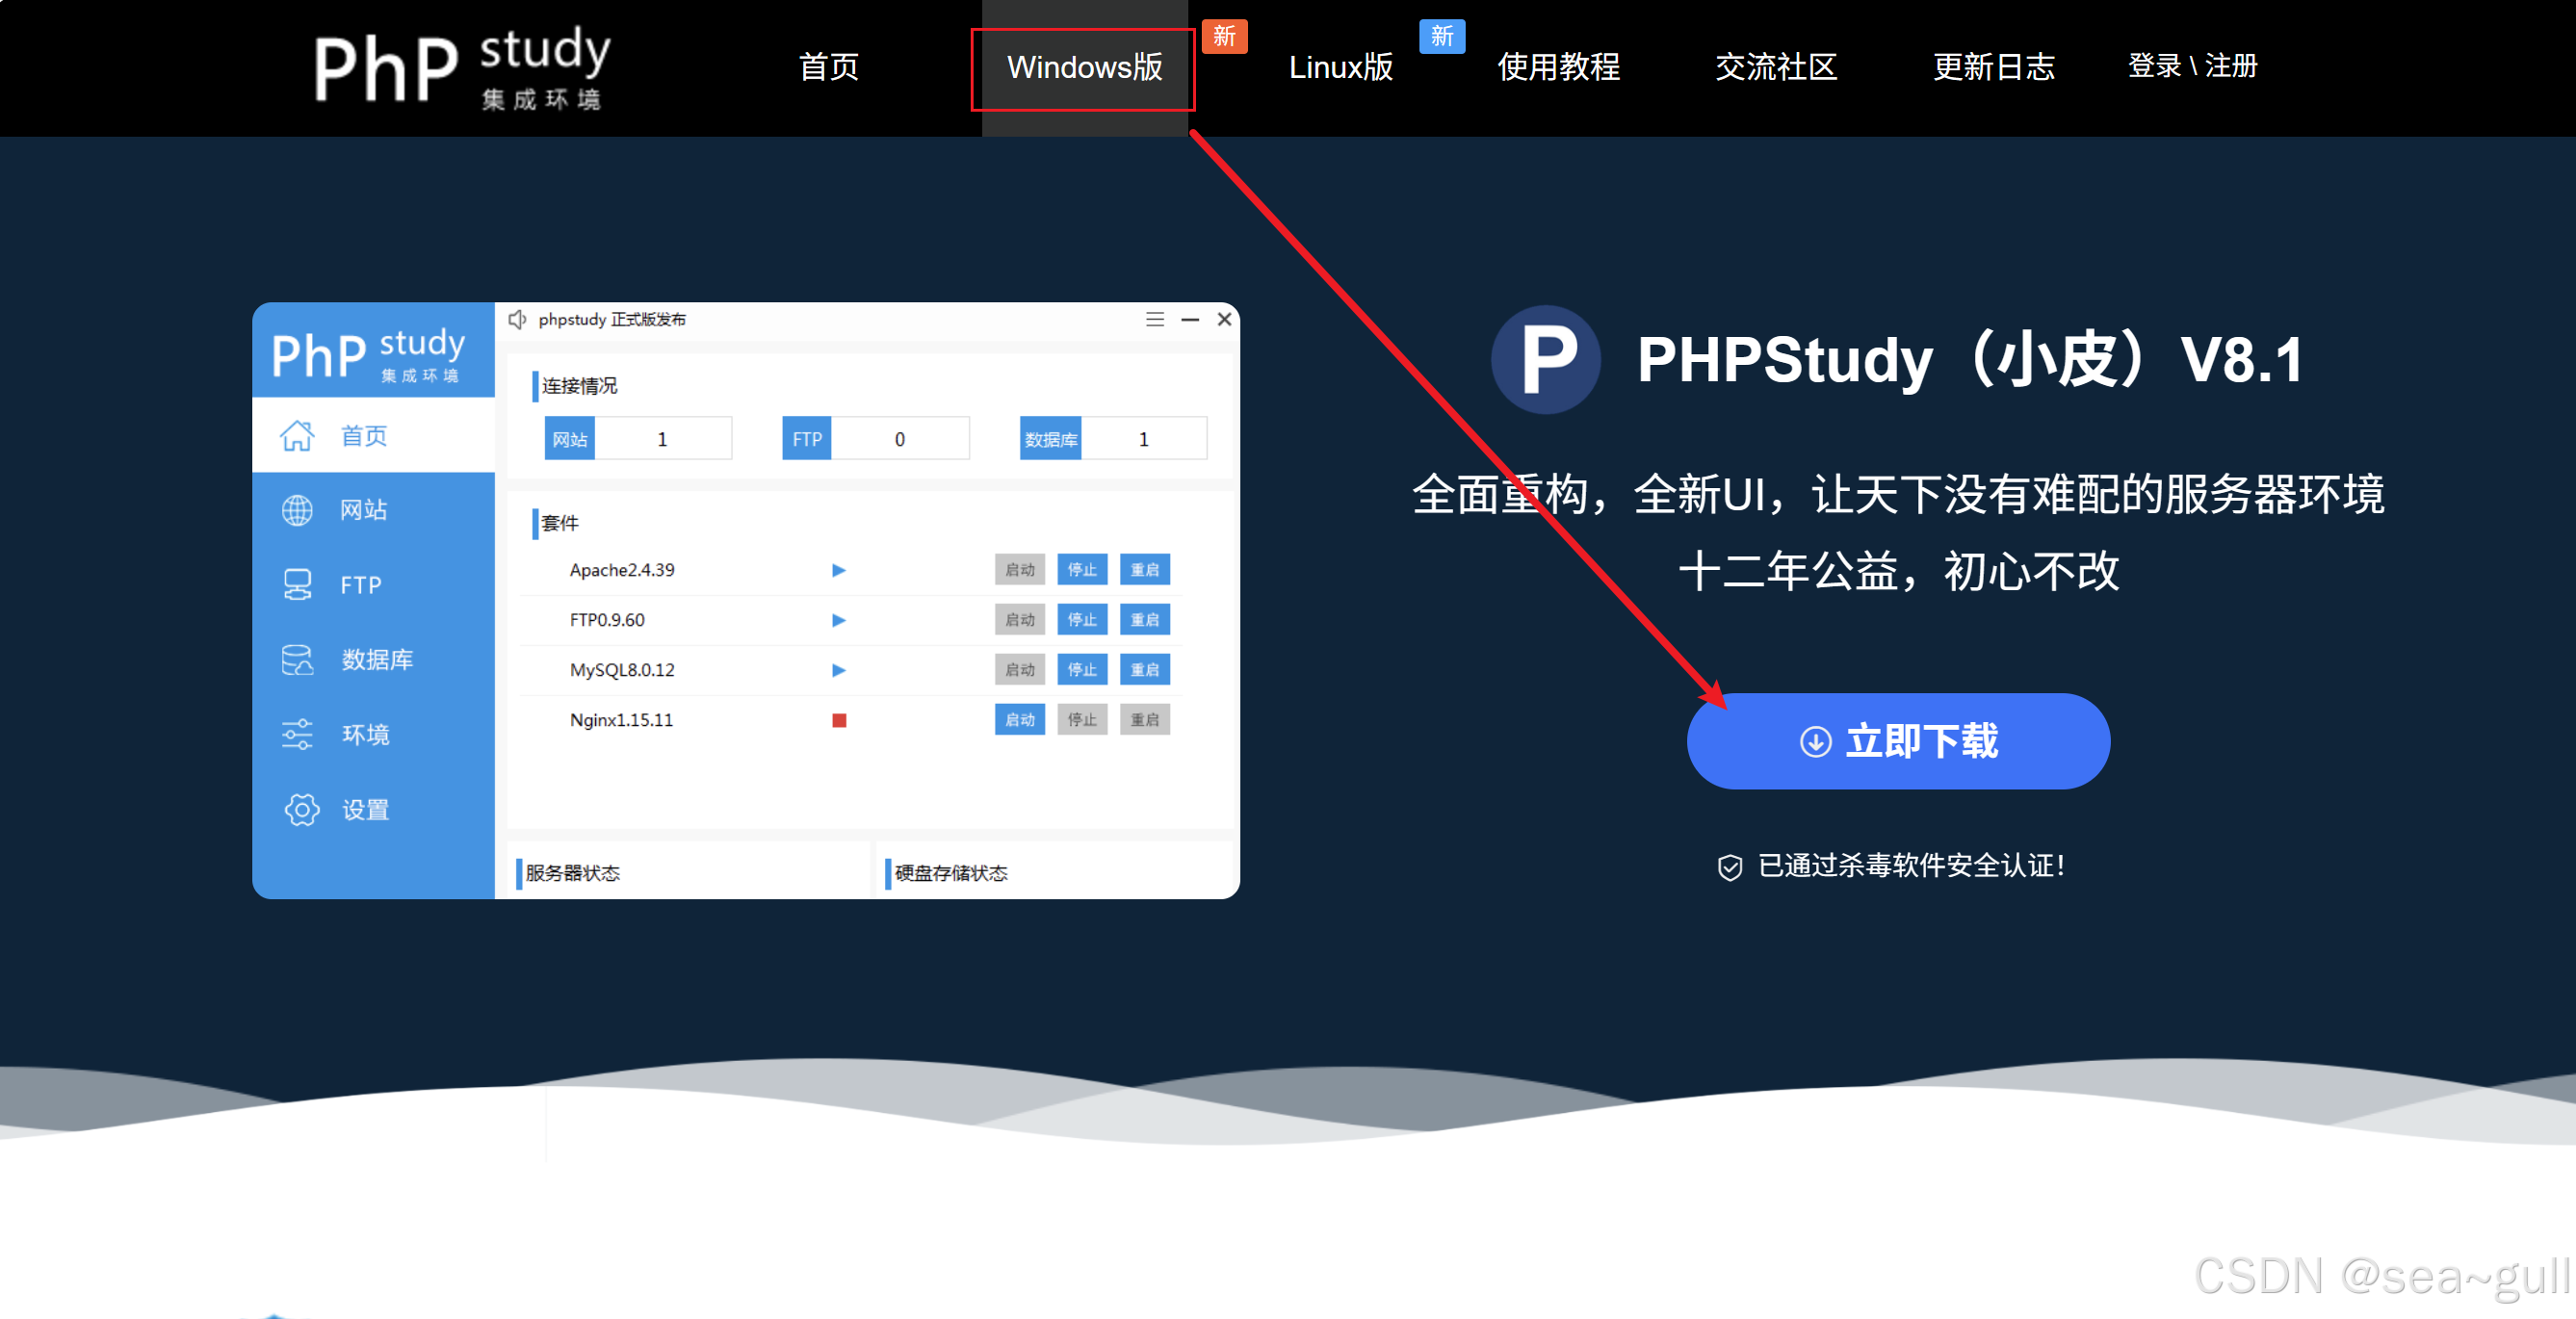Click the 登录 \ 注册 link
2576x1319 pixels.
click(x=2192, y=67)
